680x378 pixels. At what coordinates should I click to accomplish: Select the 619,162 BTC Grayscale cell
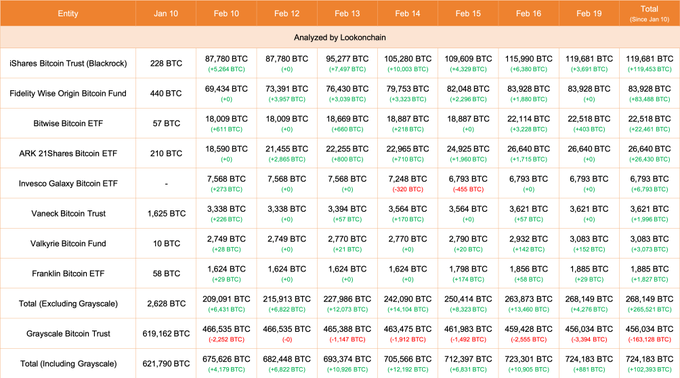coord(166,334)
